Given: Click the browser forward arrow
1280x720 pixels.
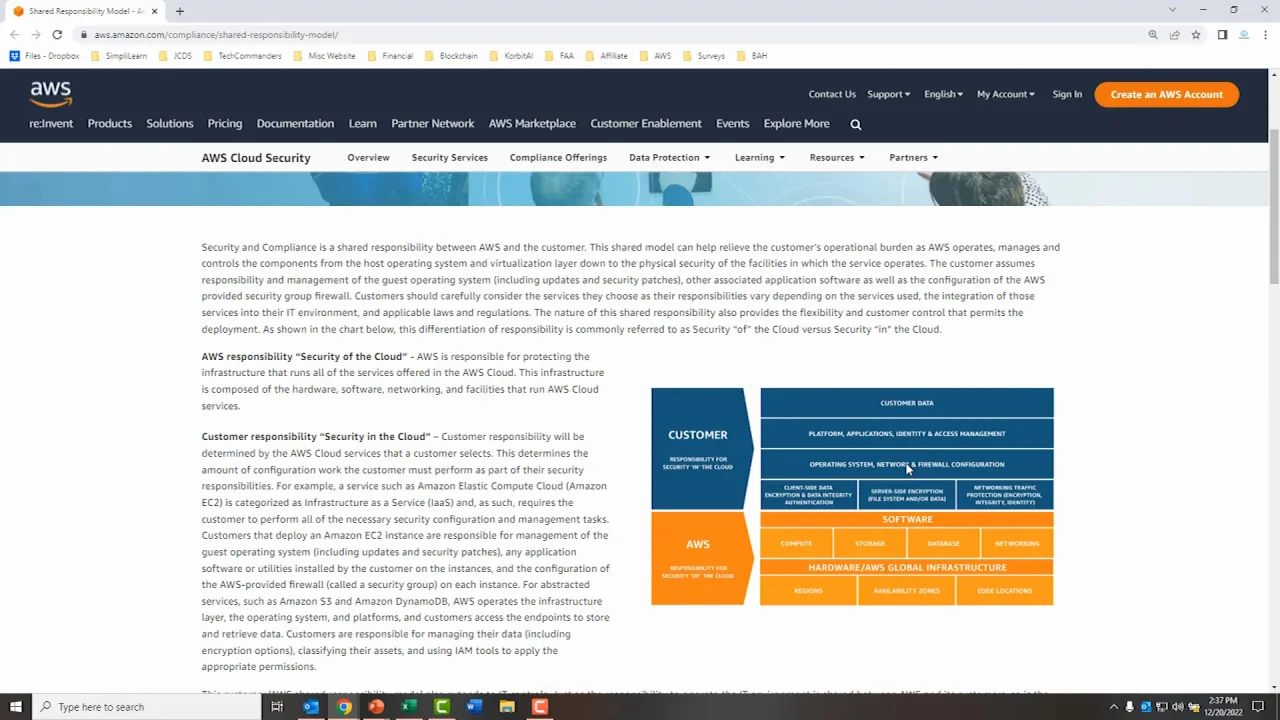Looking at the screenshot, I should [35, 34].
